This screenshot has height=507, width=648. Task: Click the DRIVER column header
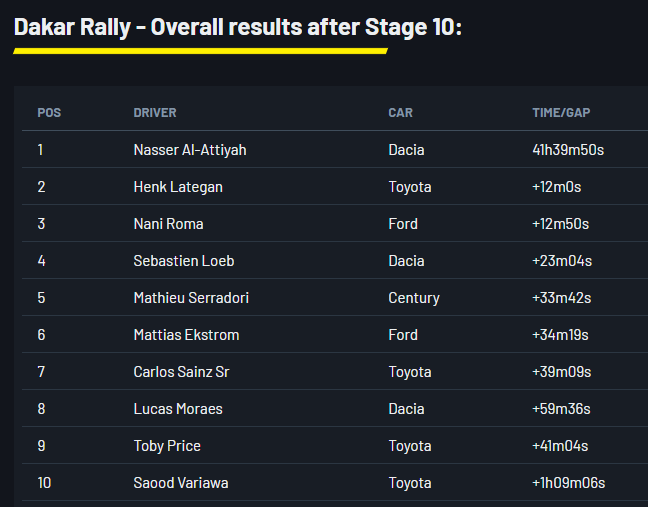[155, 113]
